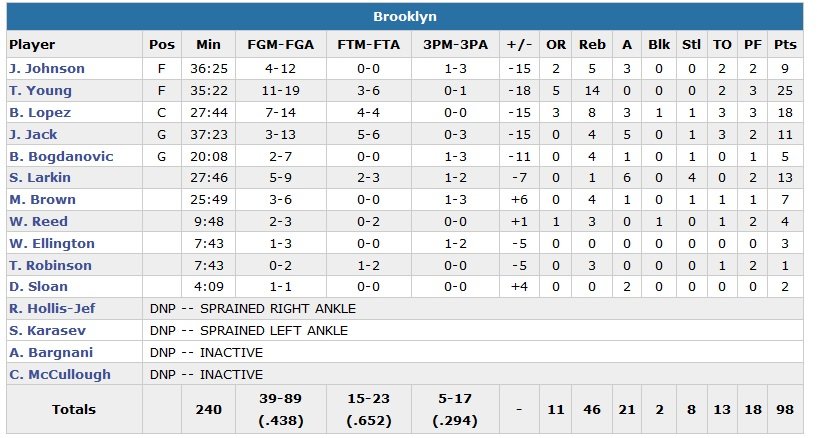Viewport: 817px width, 438px height.
Task: Click D. Sloan player link
Action: 40,287
